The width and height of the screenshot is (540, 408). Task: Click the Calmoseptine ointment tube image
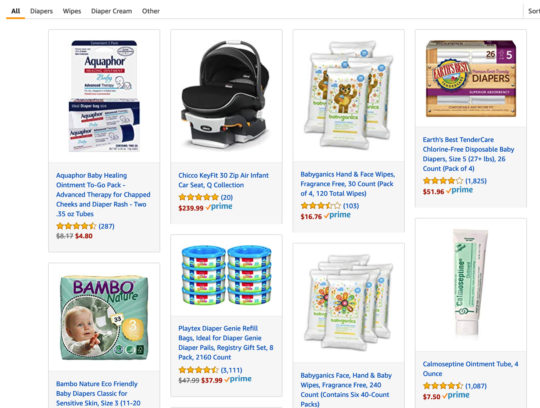pos(471,283)
